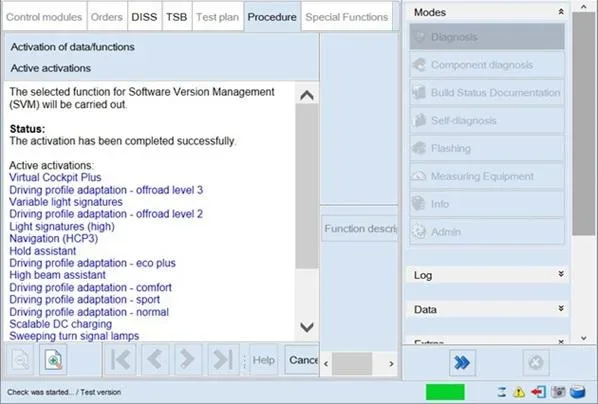Switch to the DISS tab
598x404 pixels.
pyautogui.click(x=144, y=17)
